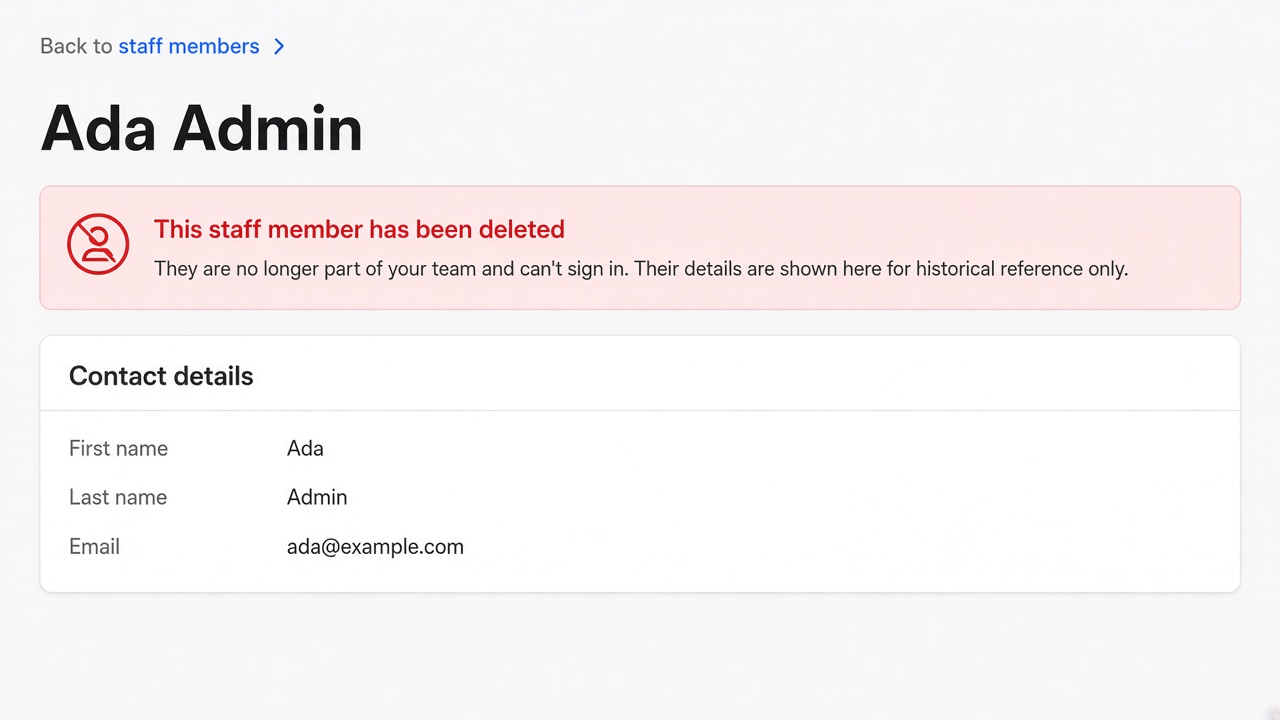
Task: Click the word 'Admin' in the page title
Action: pos(267,128)
